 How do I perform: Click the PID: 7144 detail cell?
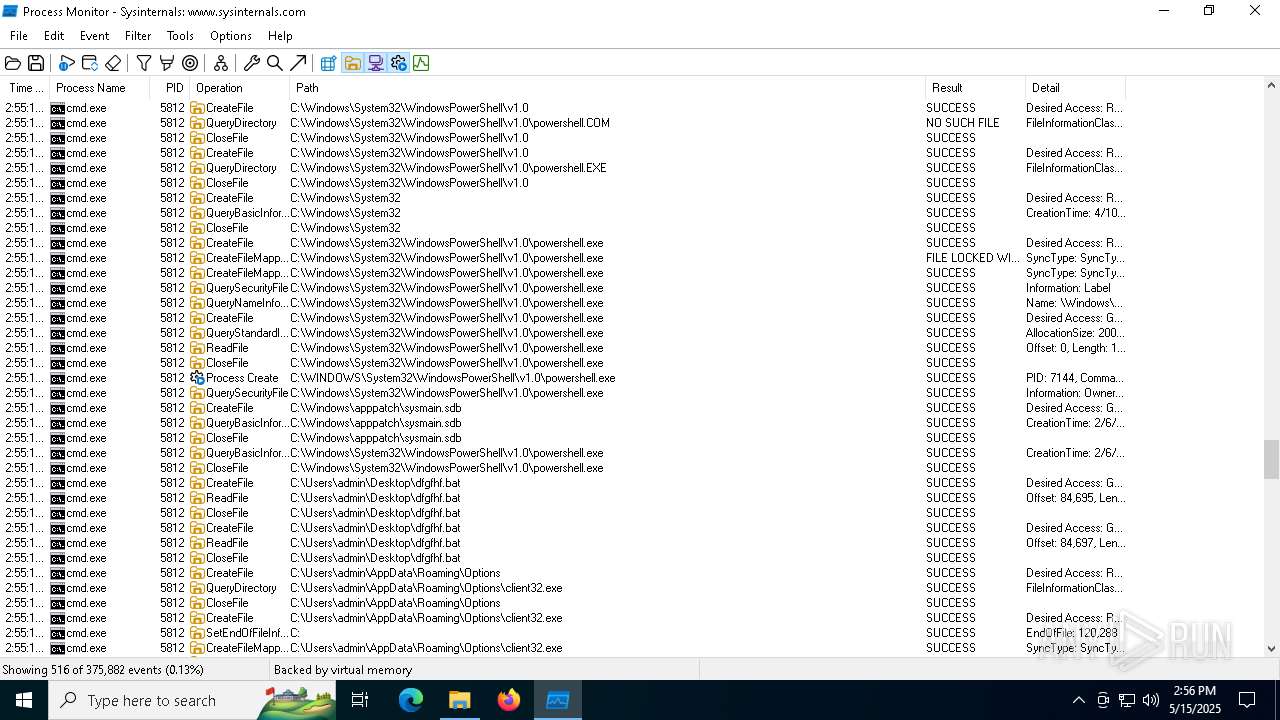pos(1074,378)
